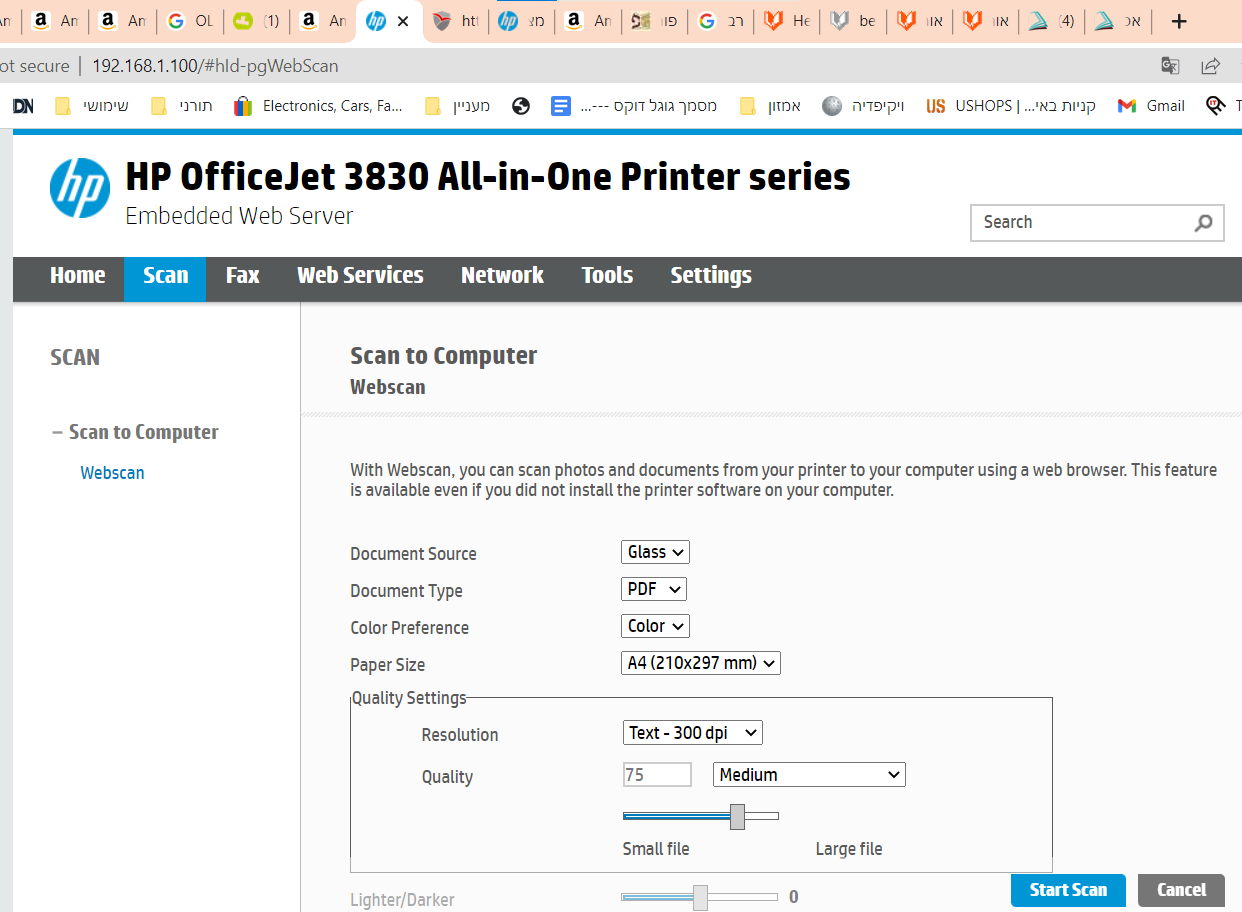Open the שימושי bookmark folder
This screenshot has height=912, width=1242.
coord(91,106)
